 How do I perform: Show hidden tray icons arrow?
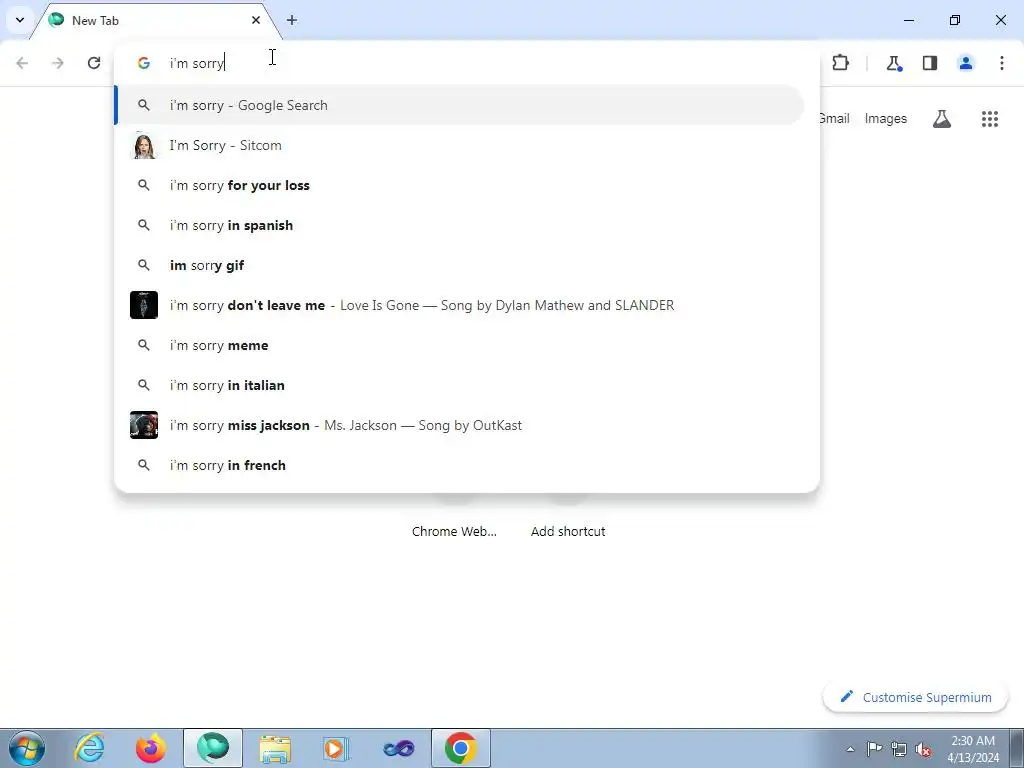tap(850, 749)
